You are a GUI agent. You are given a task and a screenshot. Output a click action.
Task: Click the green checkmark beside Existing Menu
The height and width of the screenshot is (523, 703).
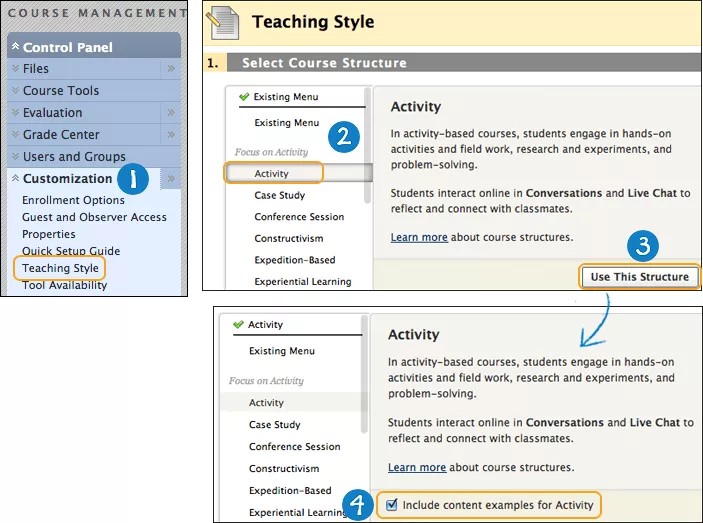[244, 97]
